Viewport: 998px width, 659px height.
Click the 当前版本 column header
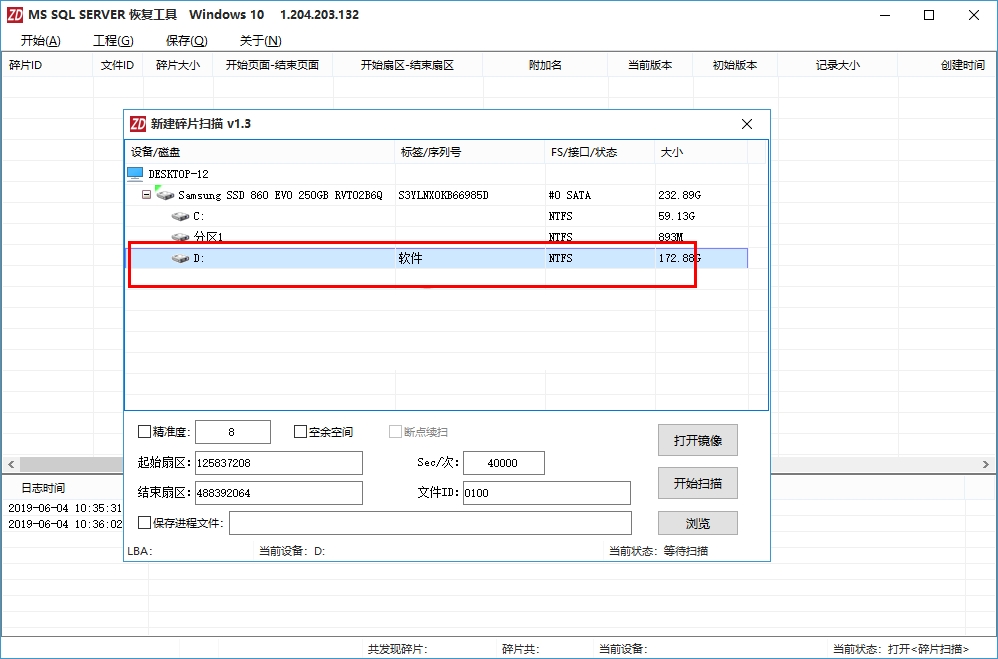650,65
